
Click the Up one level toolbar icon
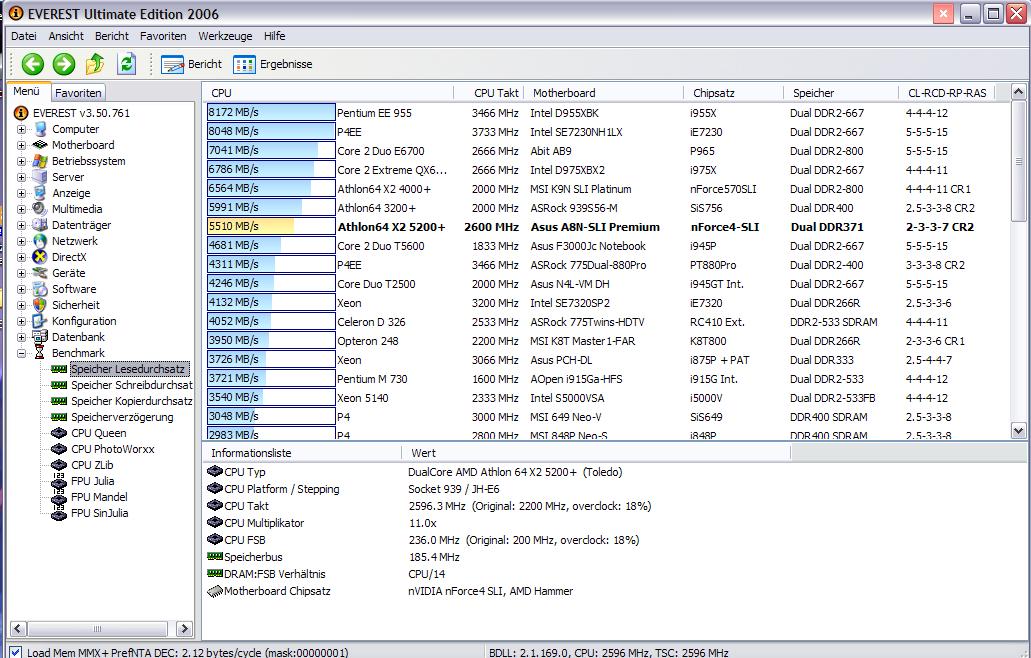[x=95, y=64]
